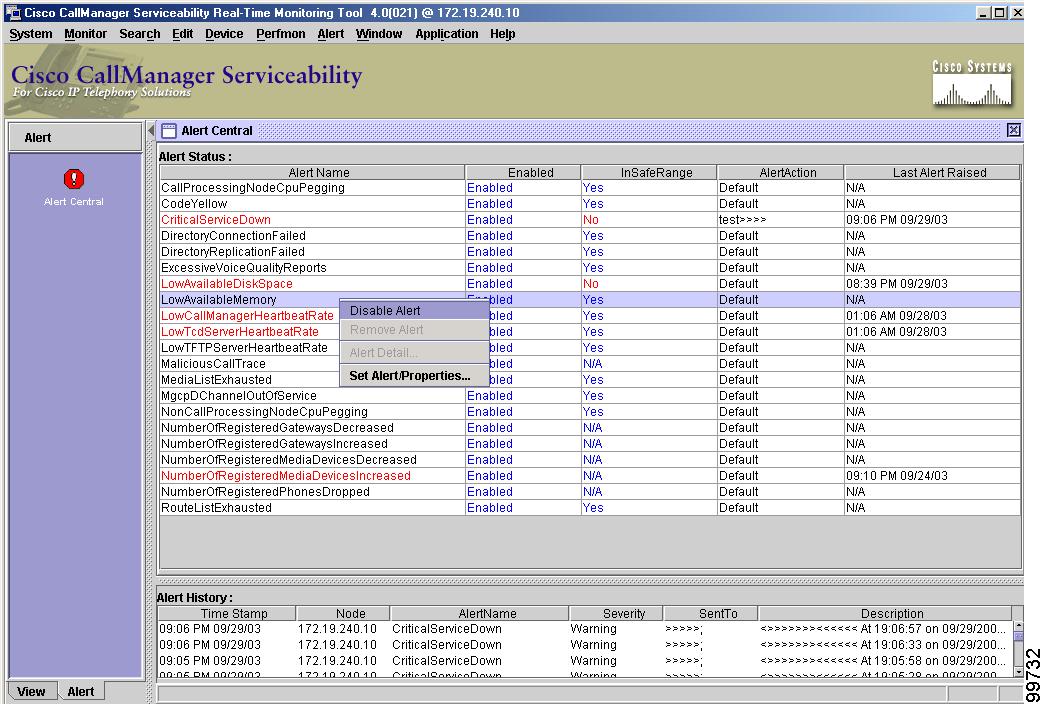Open the Help menu

click(x=502, y=34)
